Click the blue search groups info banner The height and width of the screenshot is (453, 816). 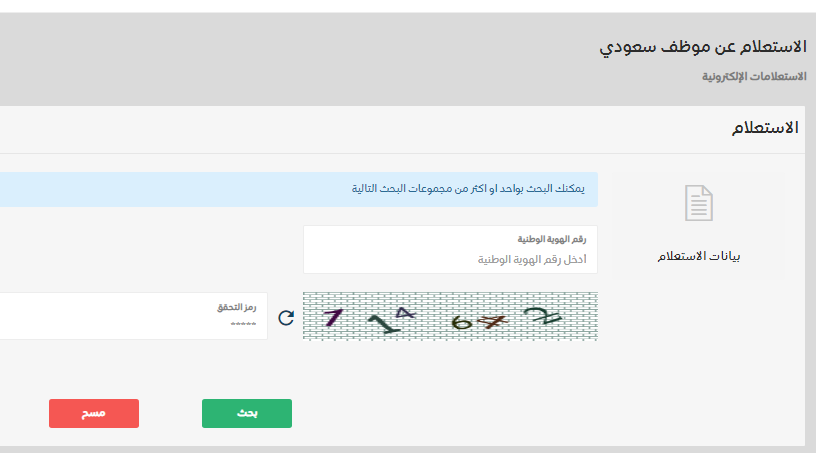(x=300, y=189)
